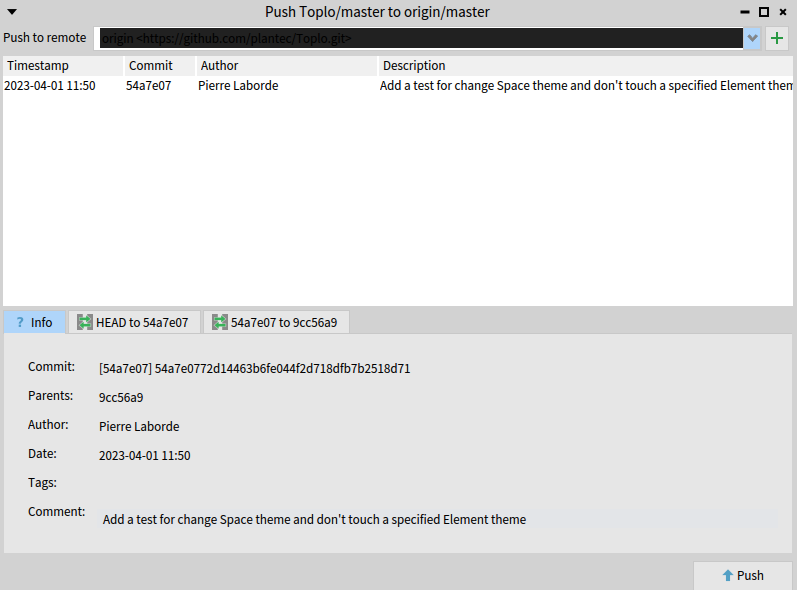The height and width of the screenshot is (590, 797).
Task: Add a new remote with plus icon
Action: (777, 38)
